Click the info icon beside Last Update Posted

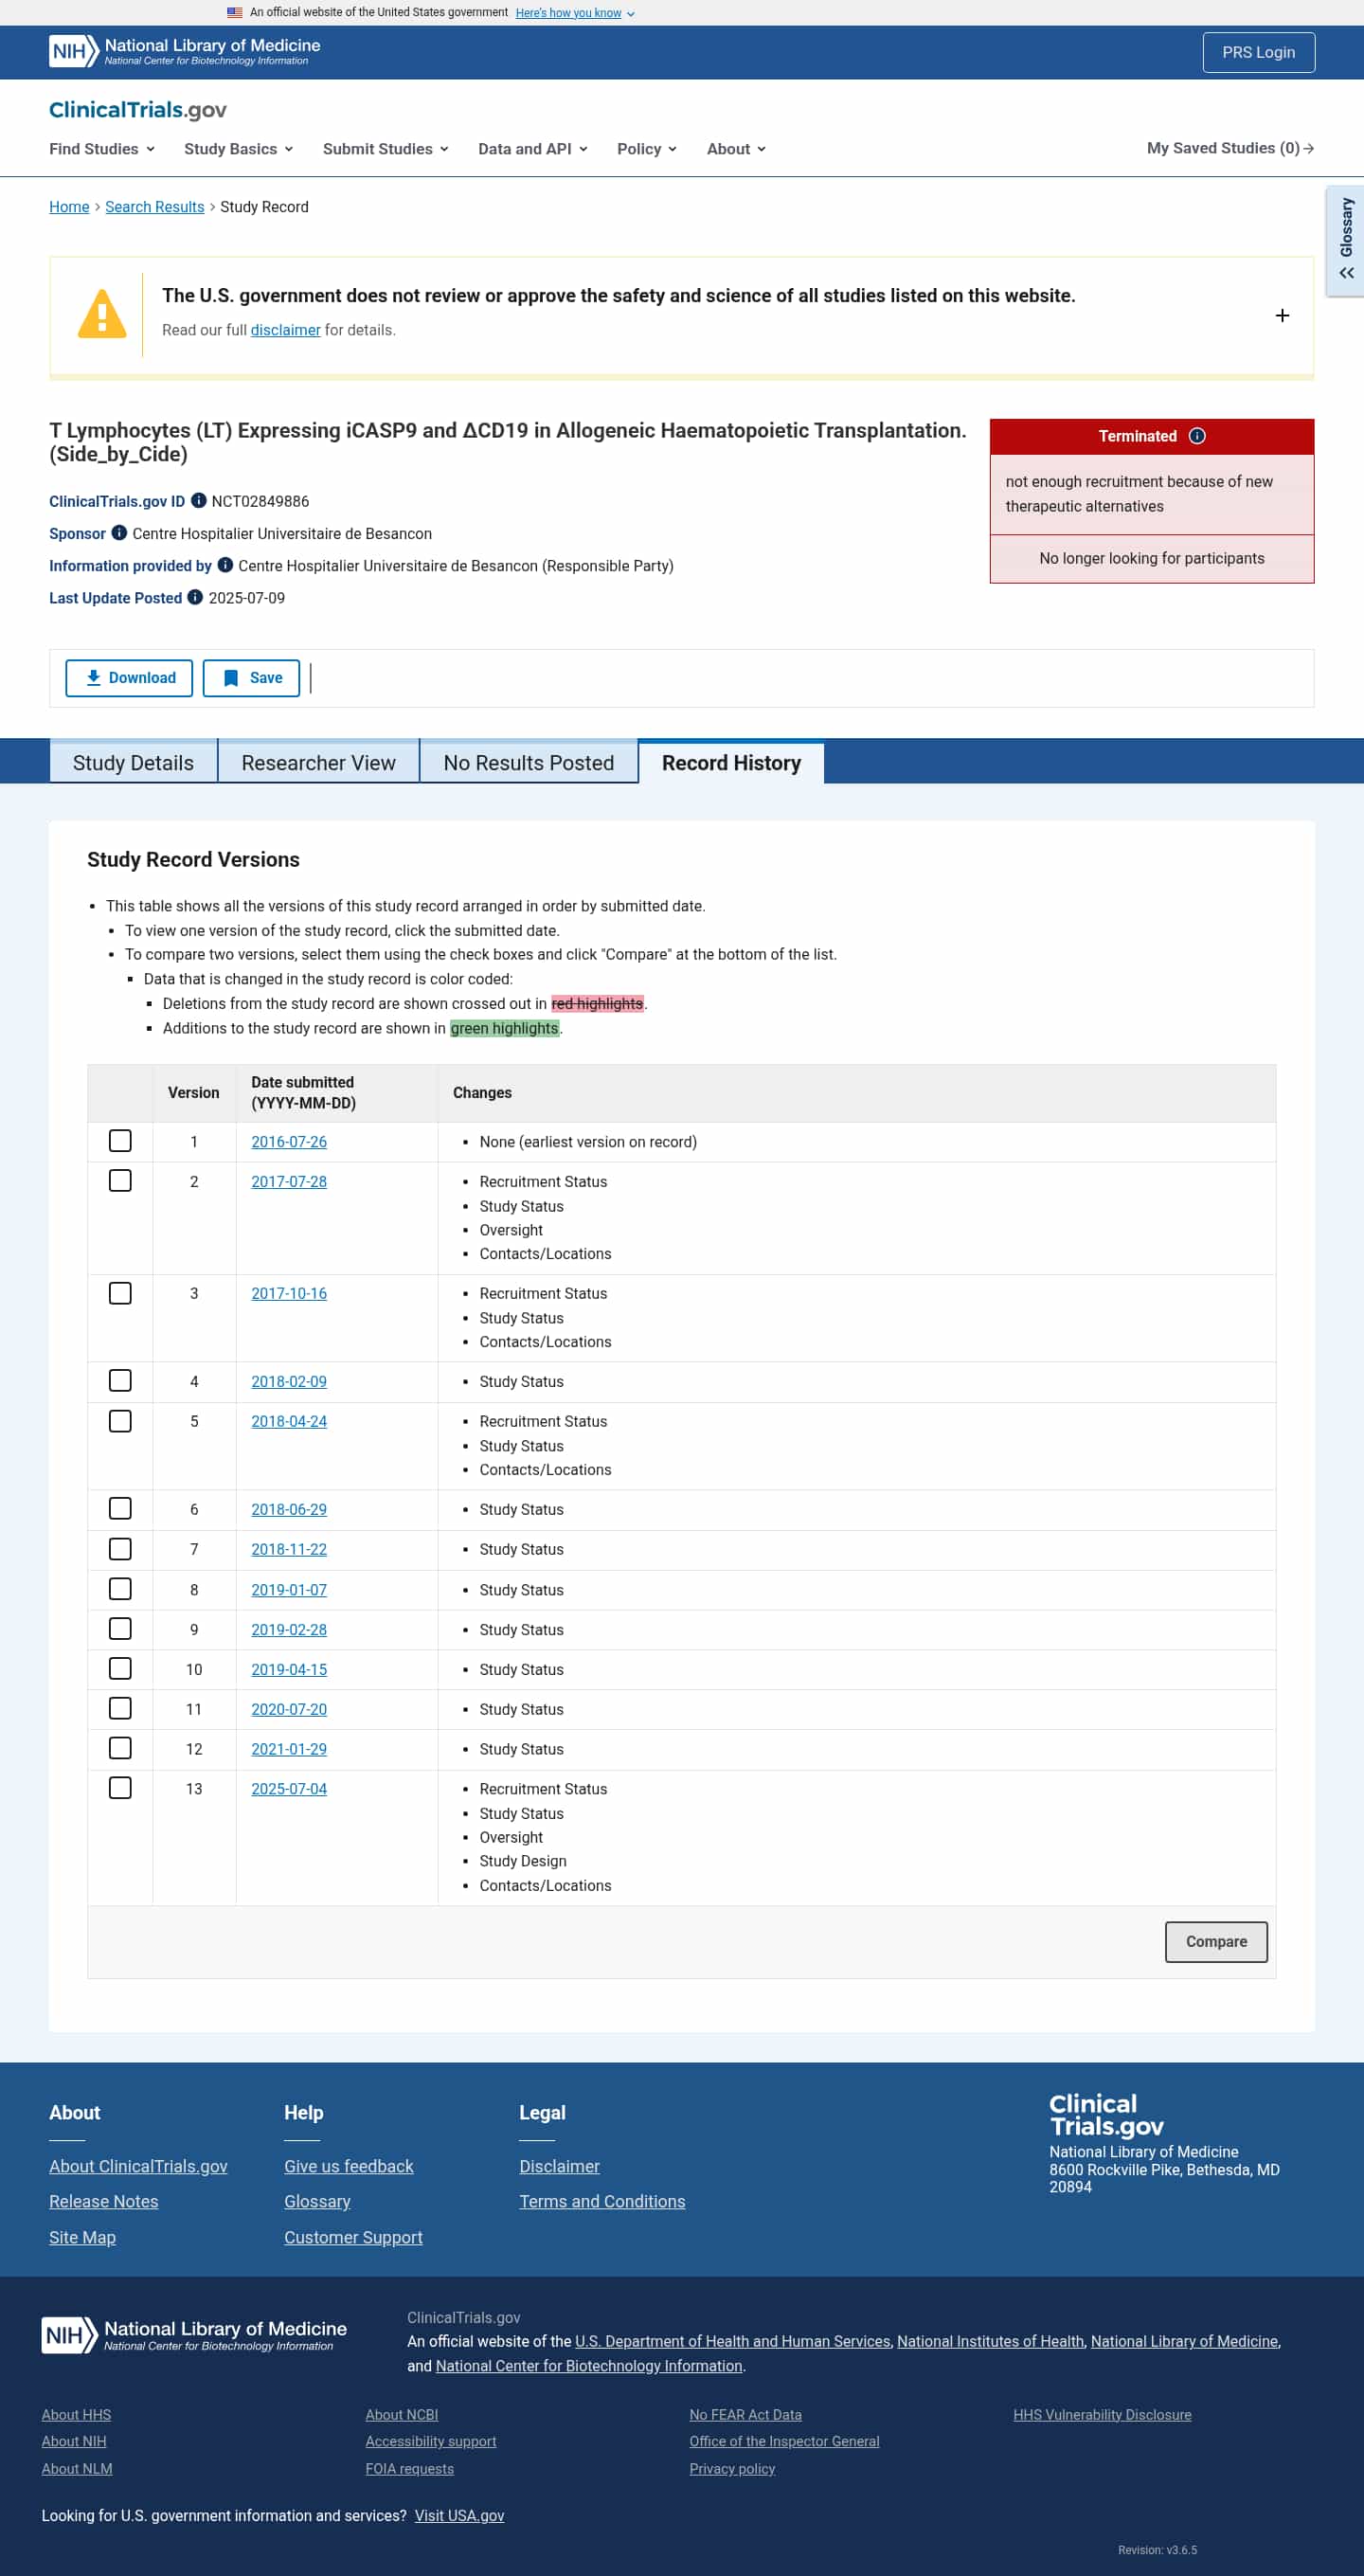click(x=195, y=597)
